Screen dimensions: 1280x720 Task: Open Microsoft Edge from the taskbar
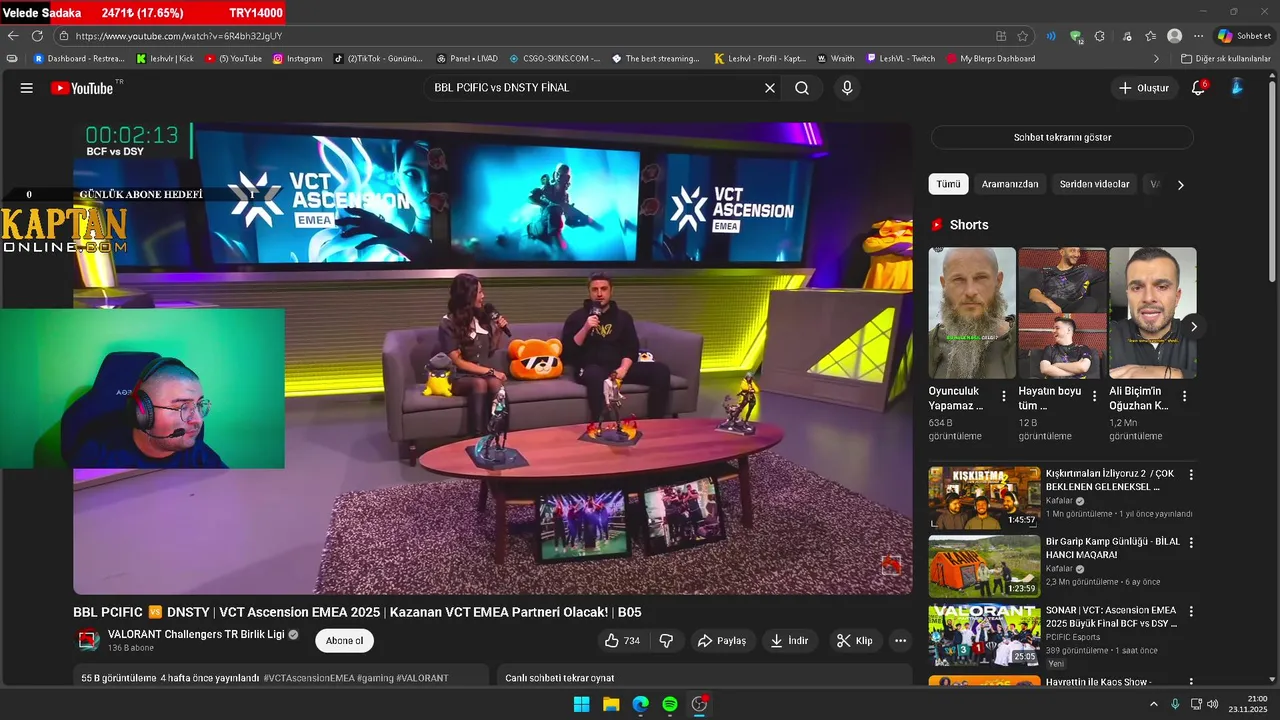(640, 704)
